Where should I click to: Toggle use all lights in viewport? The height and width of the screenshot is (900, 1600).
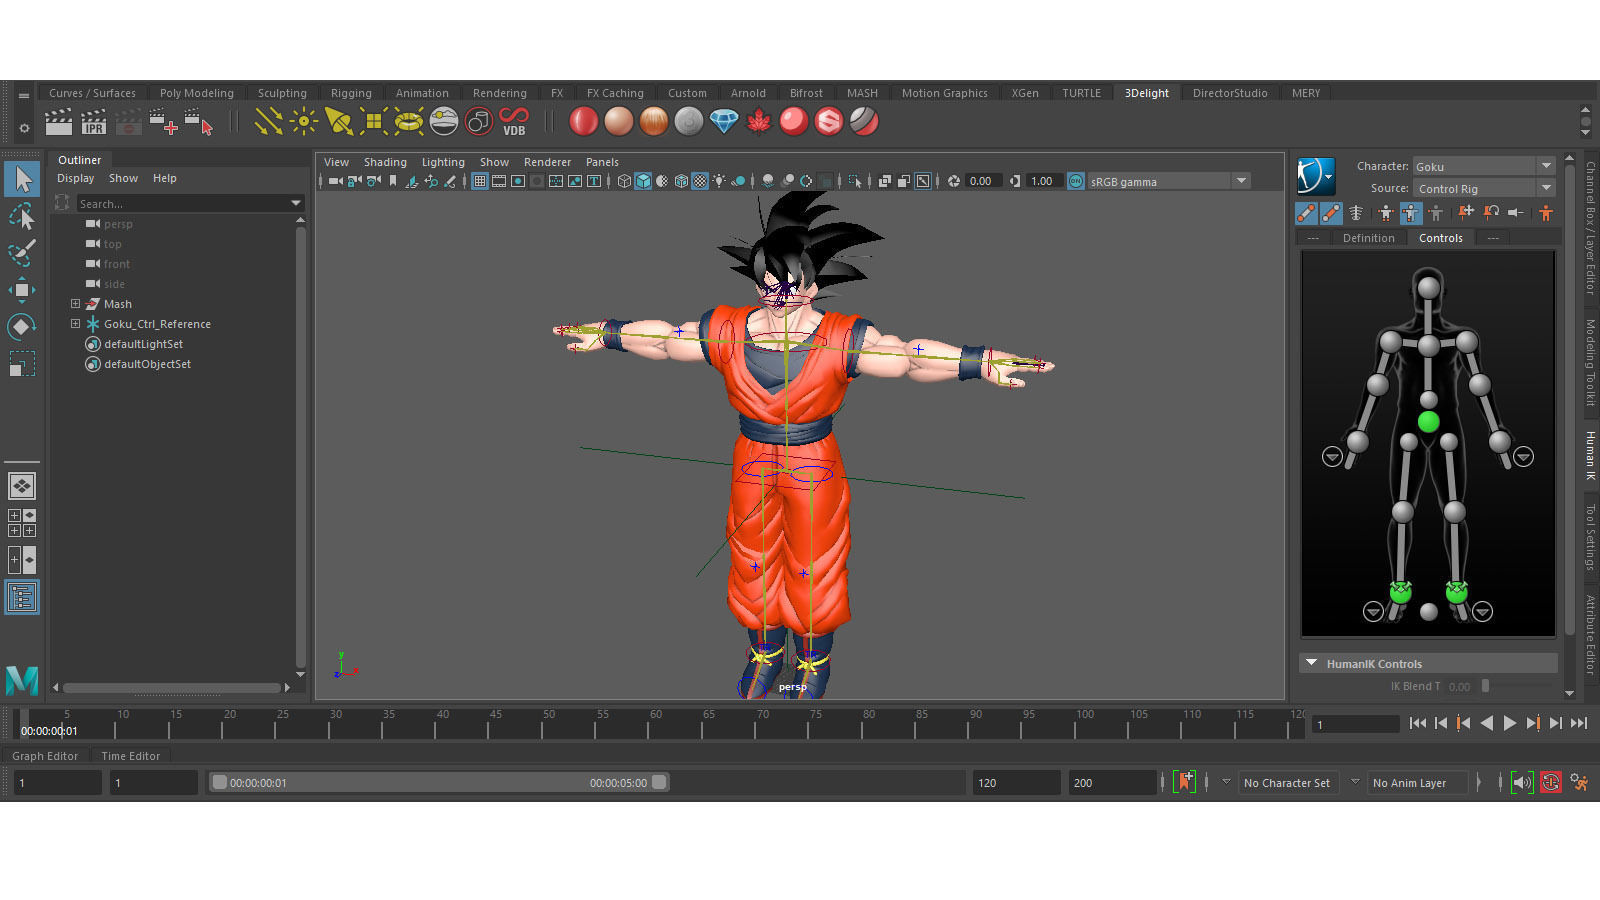coord(719,181)
